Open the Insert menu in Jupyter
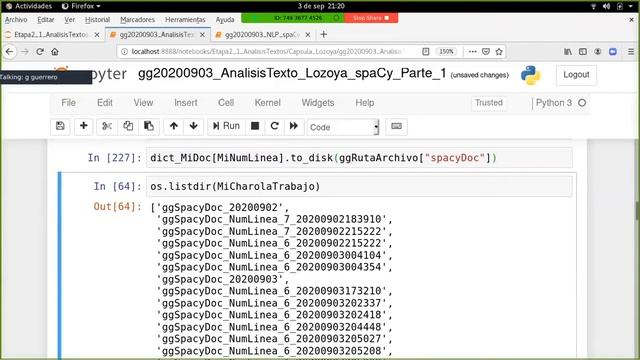Screen dimensions: 640x360 point(186,103)
